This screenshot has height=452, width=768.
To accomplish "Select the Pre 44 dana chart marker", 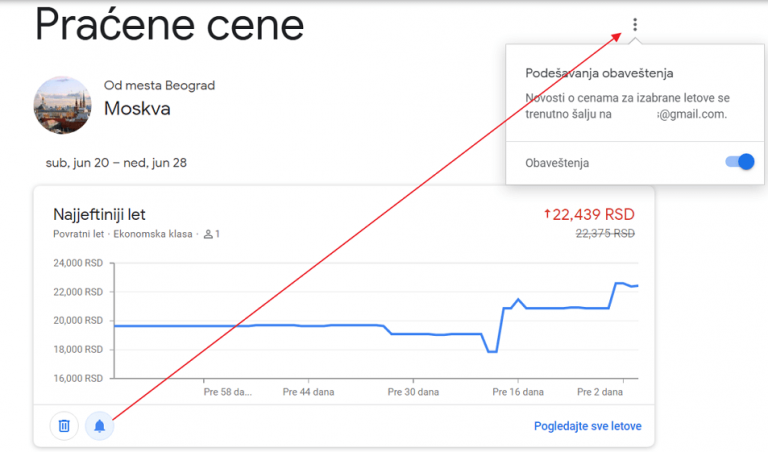I will [x=308, y=392].
